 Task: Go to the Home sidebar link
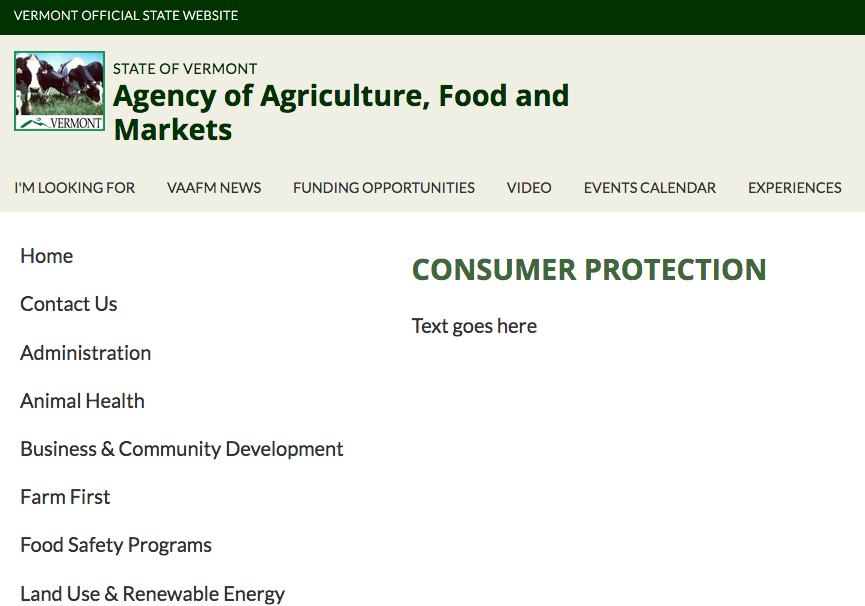pos(47,256)
